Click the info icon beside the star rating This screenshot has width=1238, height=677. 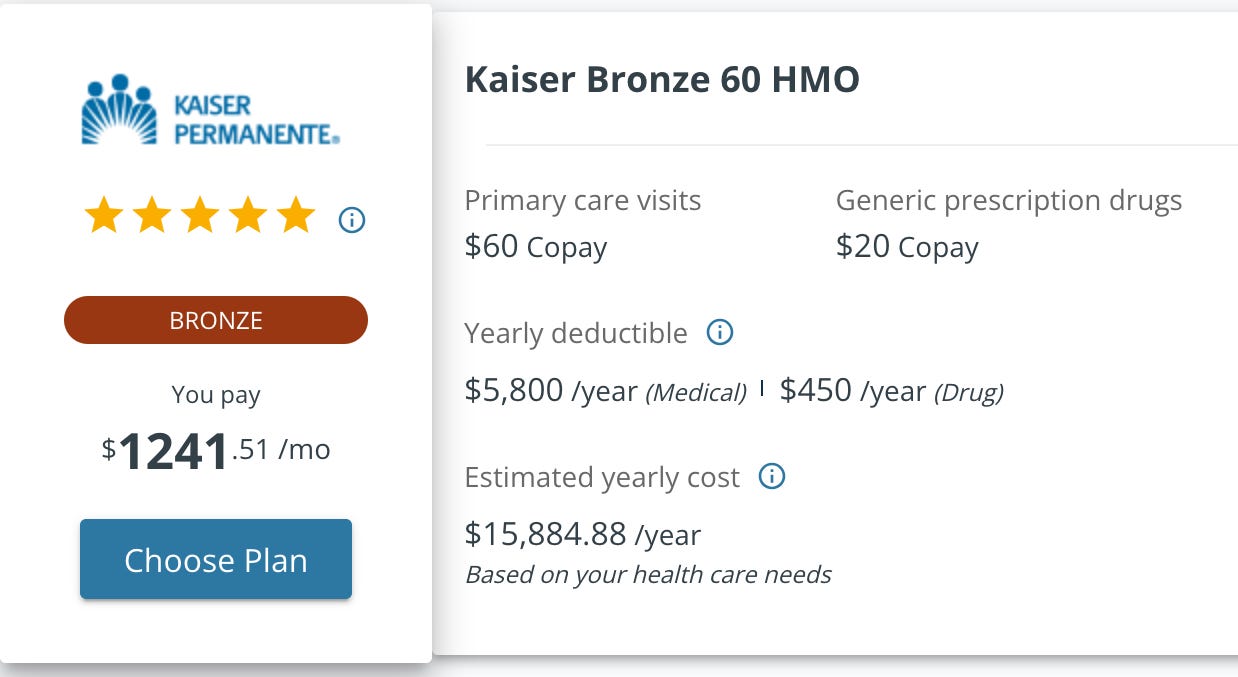point(352,219)
